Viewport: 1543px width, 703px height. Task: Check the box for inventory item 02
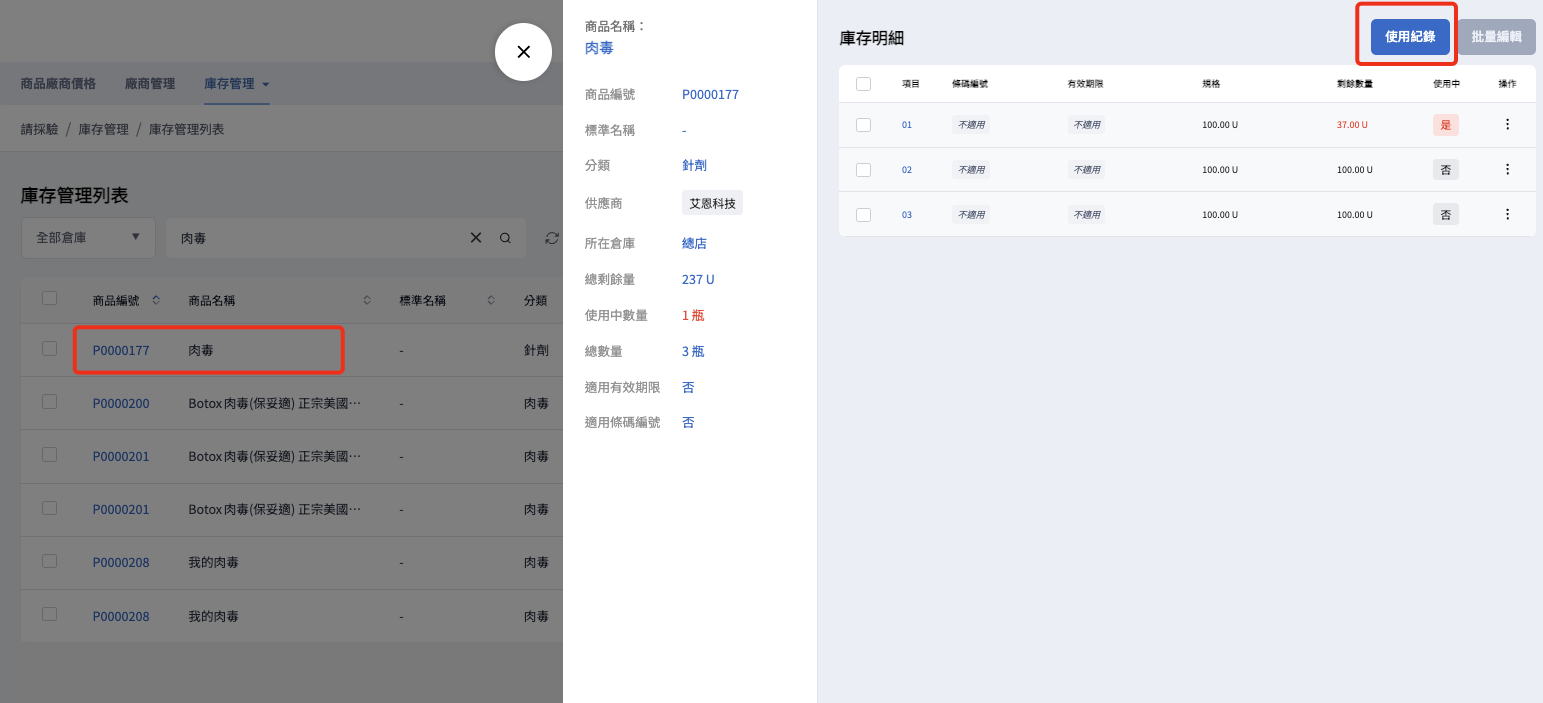pos(863,170)
